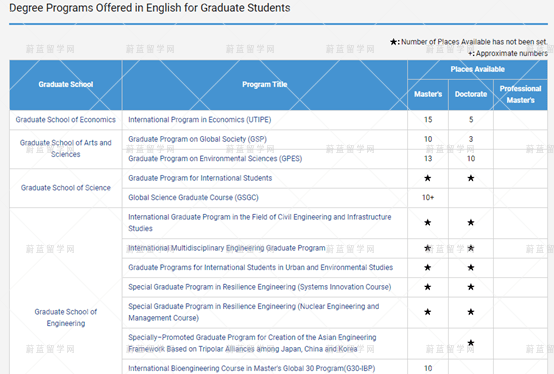Click Doctorate value 5 for UTIPE
Screen dimensions: 554x374
[471, 120]
